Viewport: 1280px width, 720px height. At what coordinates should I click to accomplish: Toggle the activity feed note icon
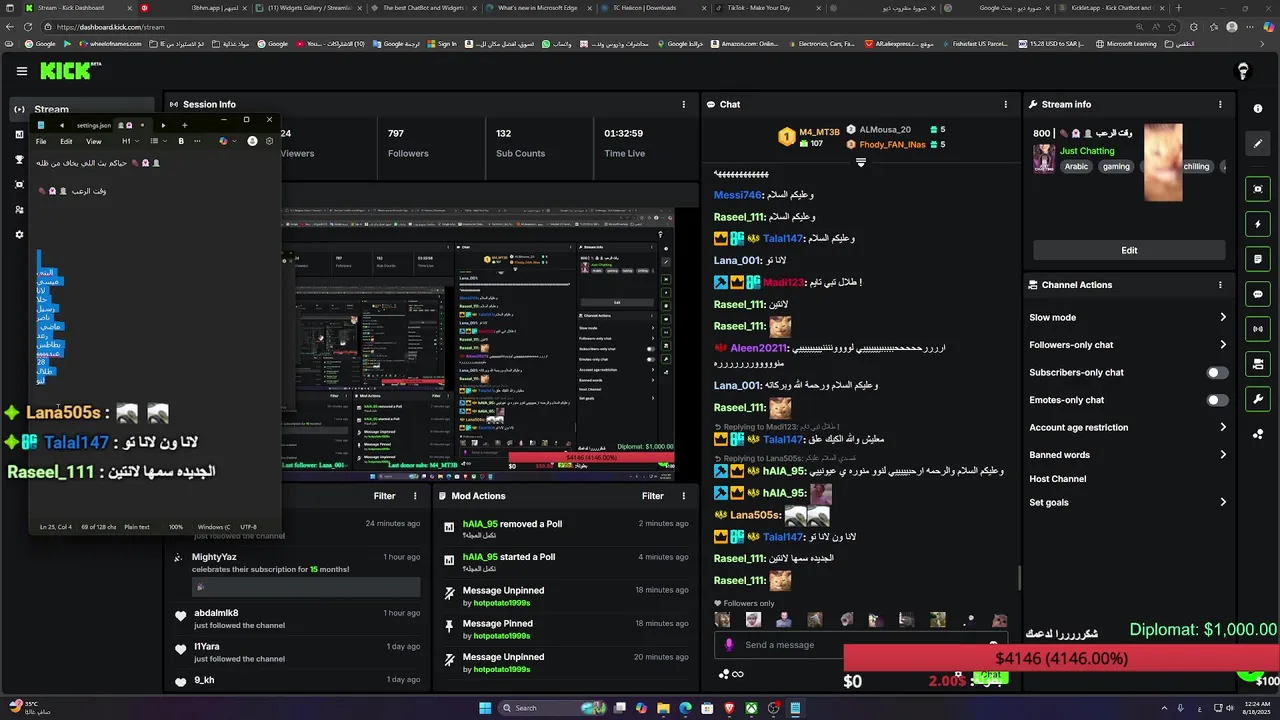click(x=1258, y=259)
